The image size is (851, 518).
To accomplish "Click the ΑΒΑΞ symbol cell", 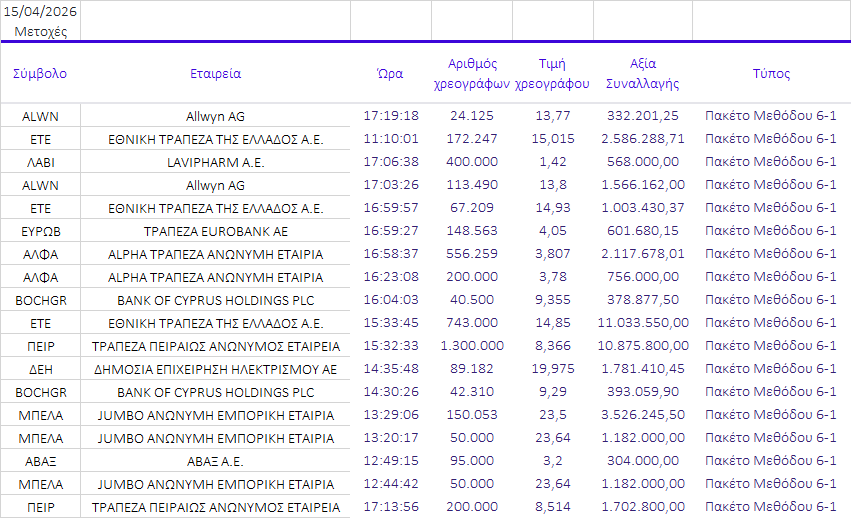I will click(x=41, y=461).
